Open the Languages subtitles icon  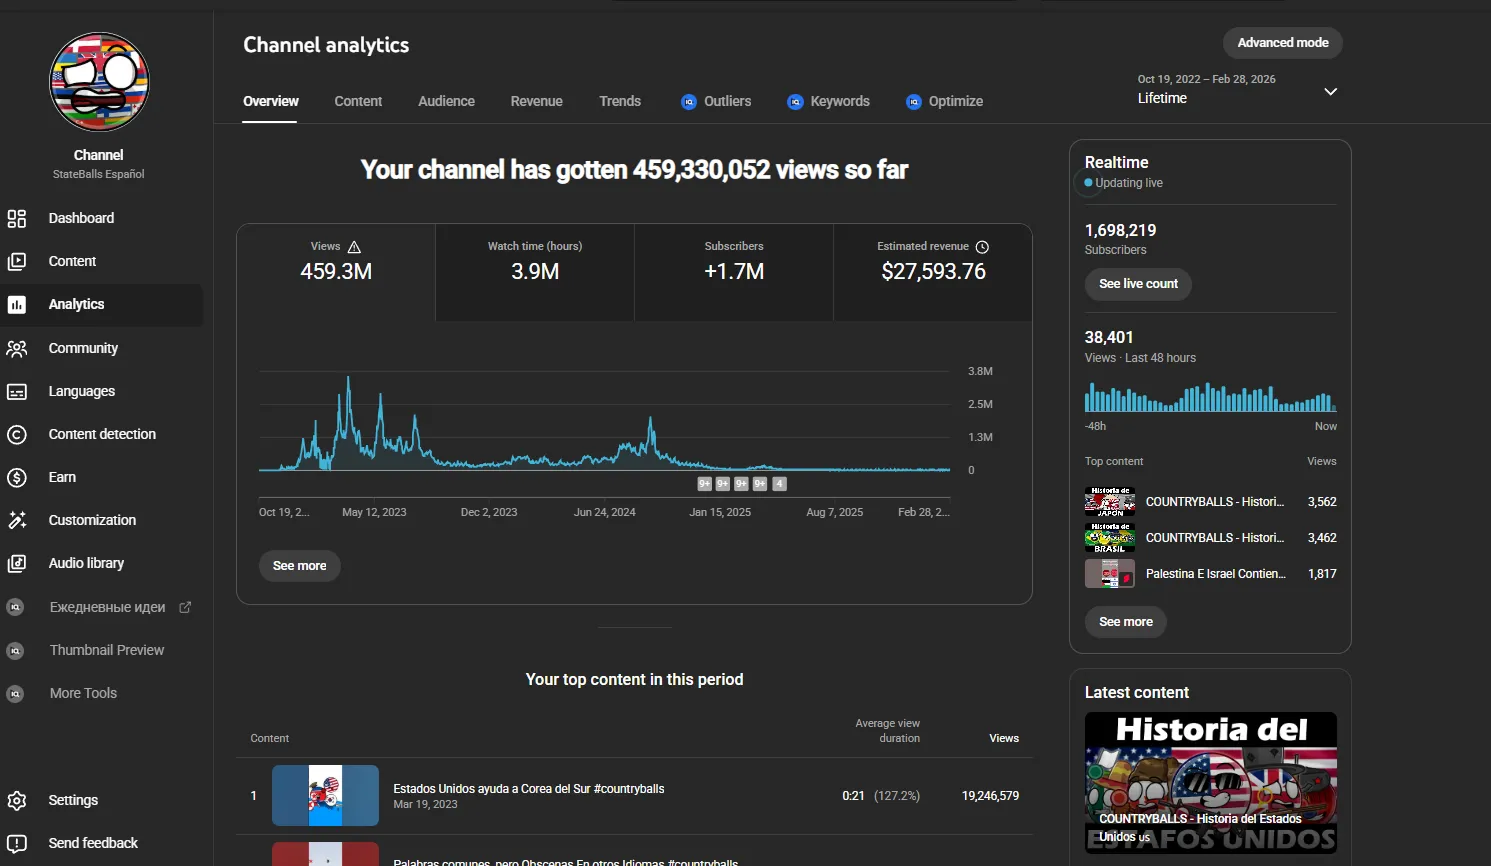17,391
